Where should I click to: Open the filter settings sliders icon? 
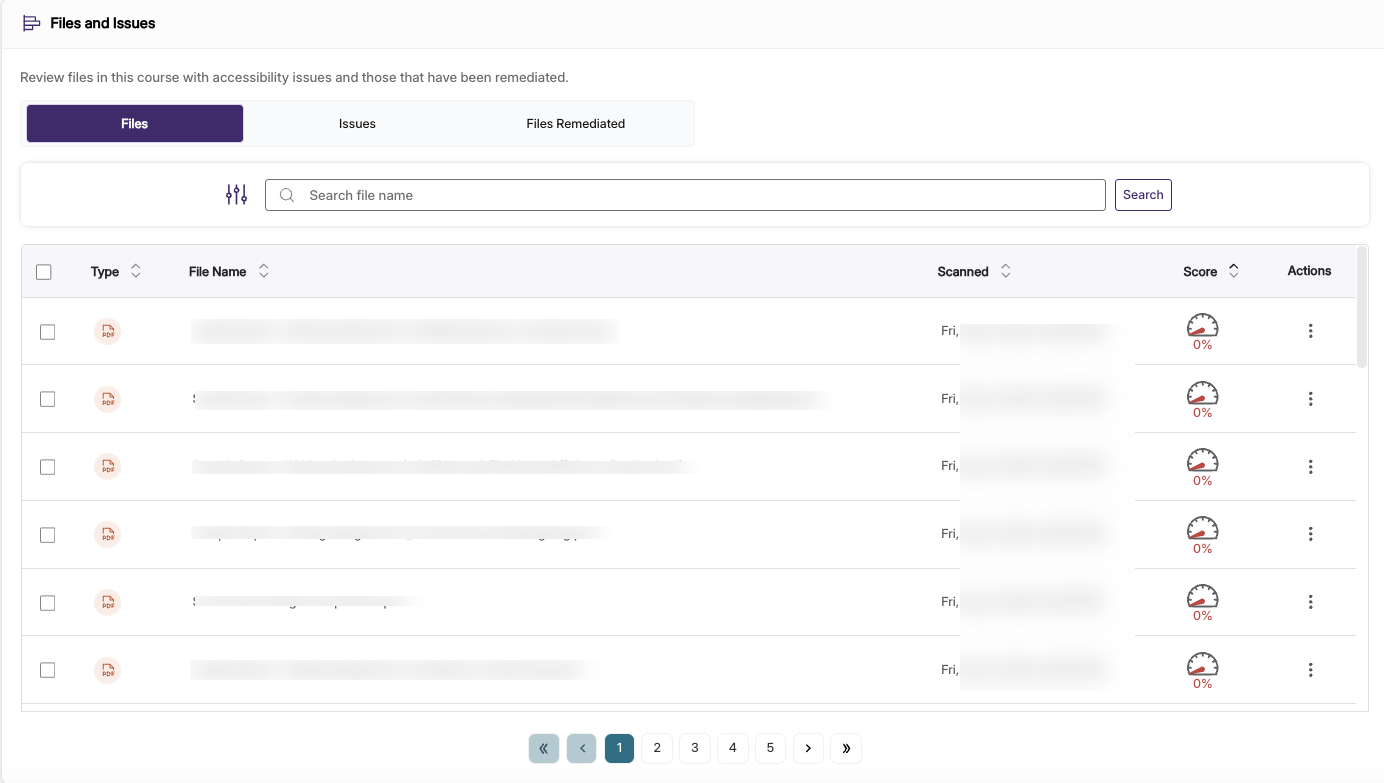(x=236, y=195)
